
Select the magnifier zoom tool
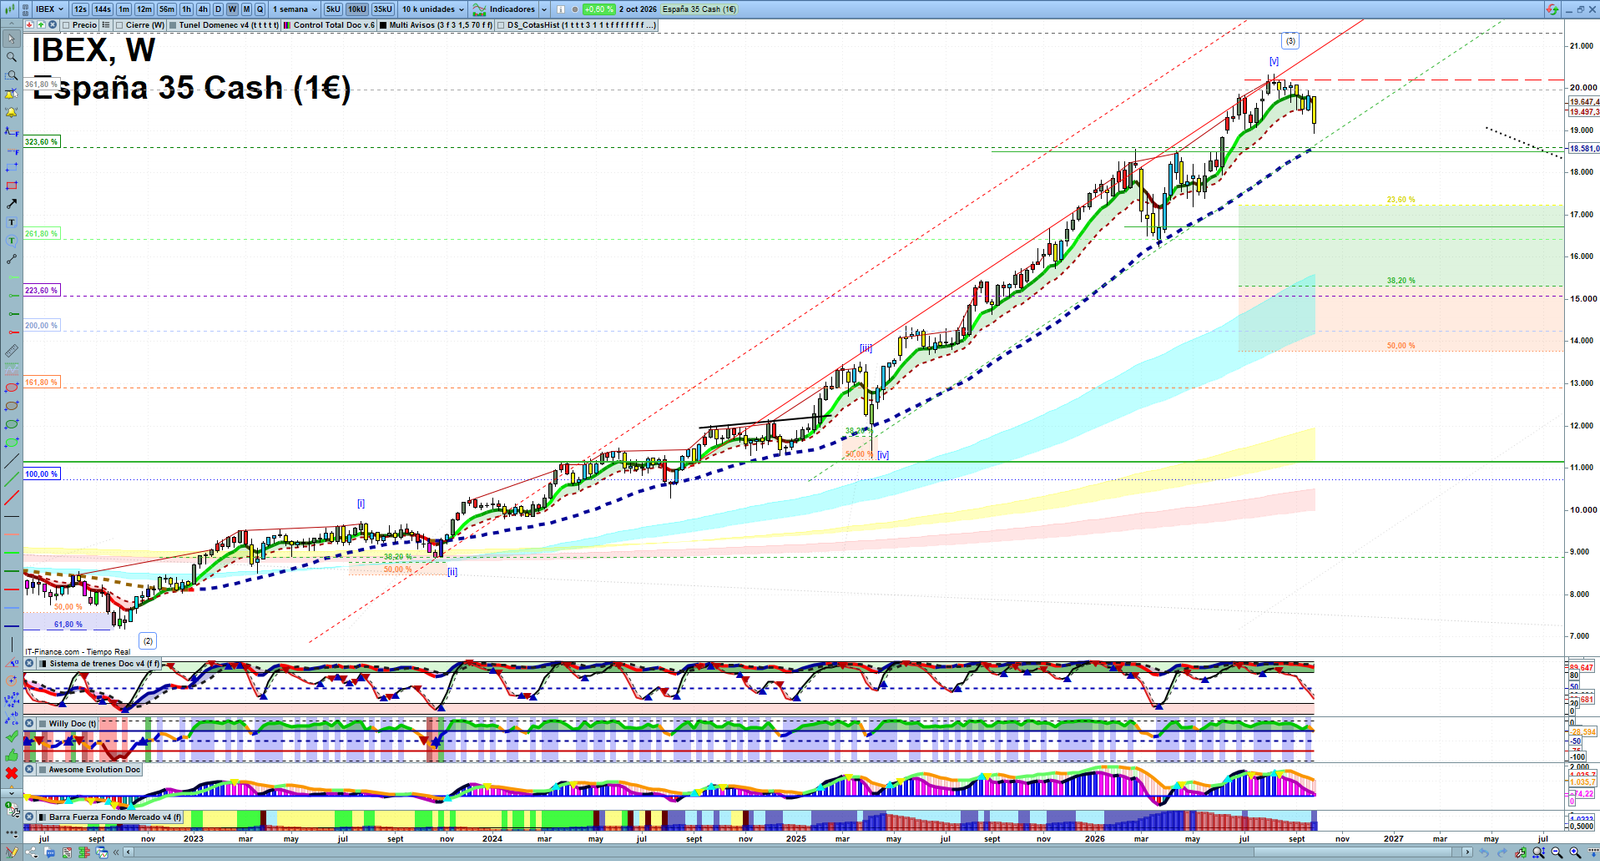(12, 57)
